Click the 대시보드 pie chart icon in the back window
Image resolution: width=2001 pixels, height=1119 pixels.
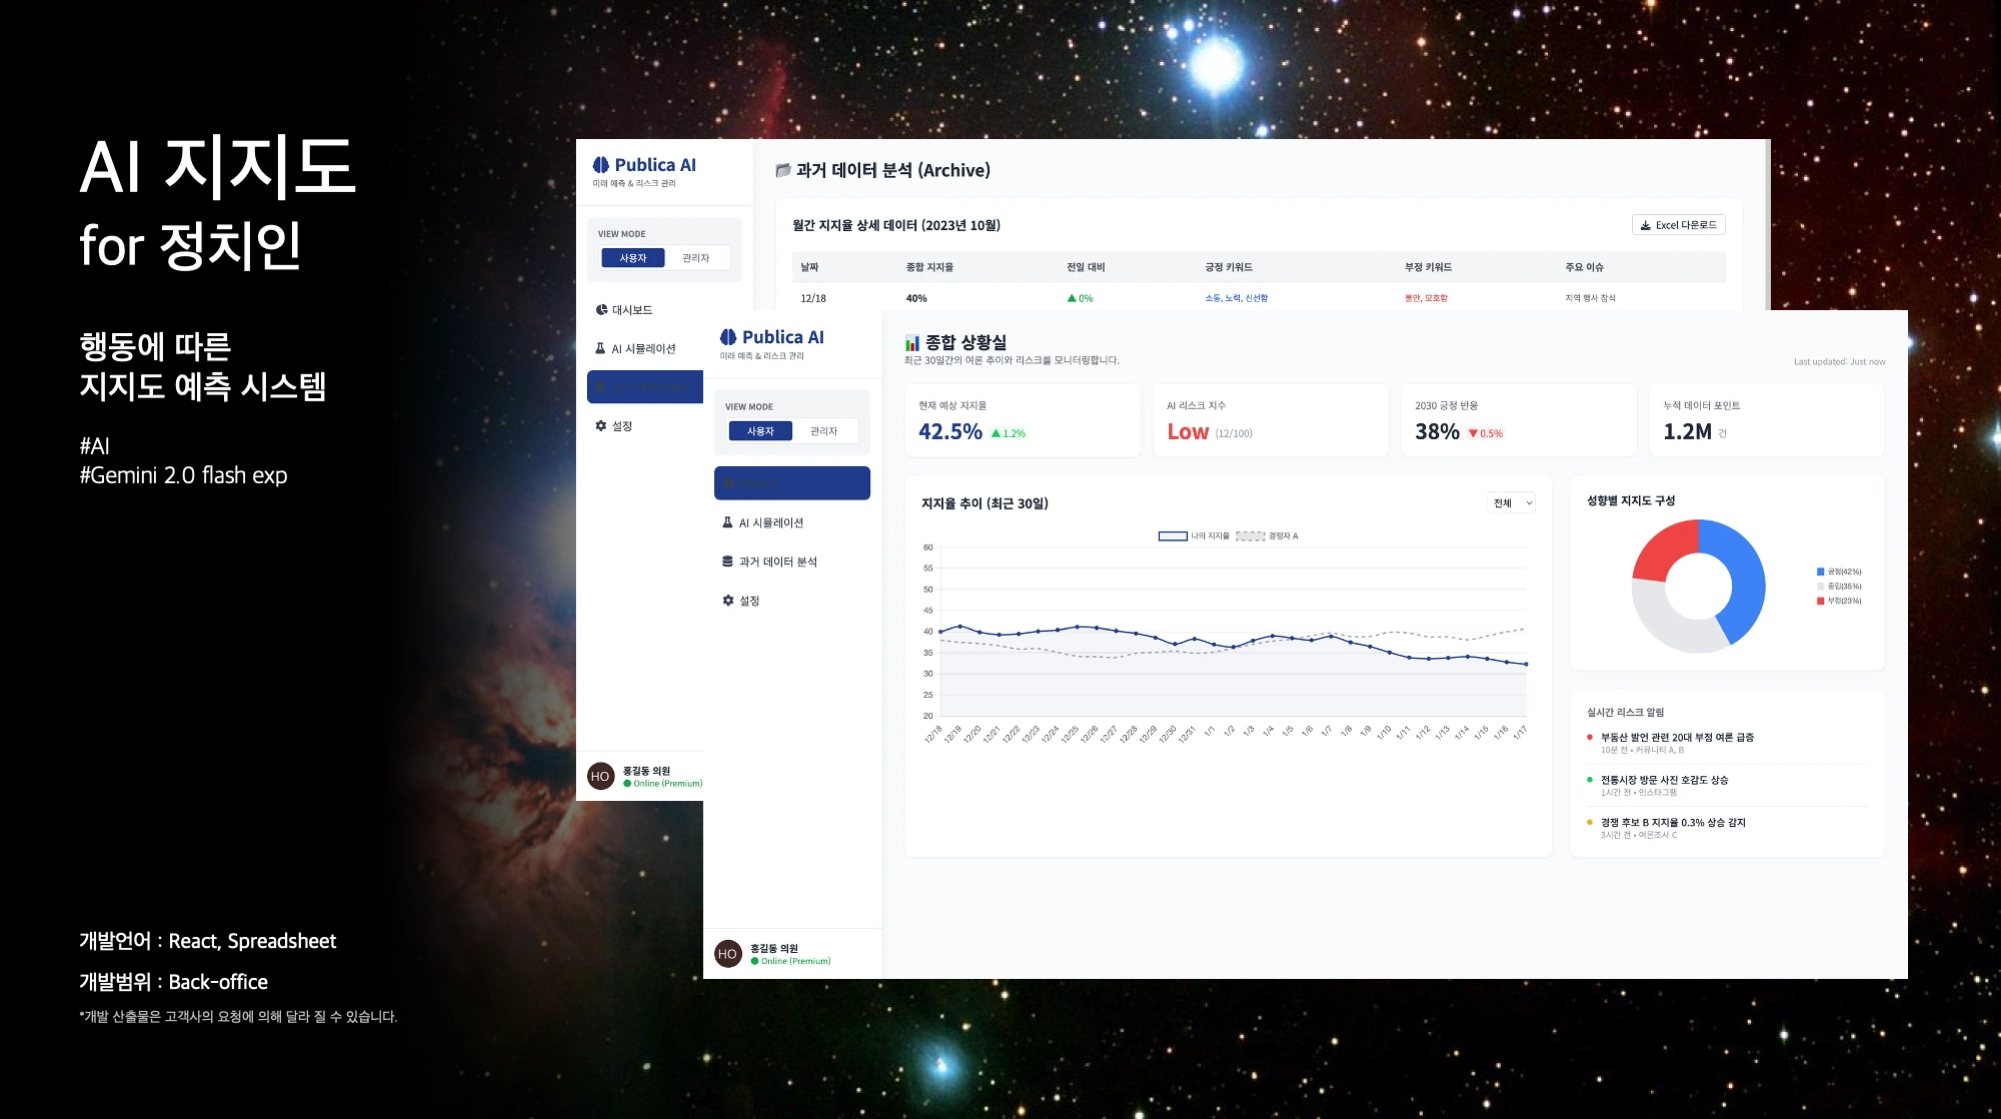tap(601, 310)
